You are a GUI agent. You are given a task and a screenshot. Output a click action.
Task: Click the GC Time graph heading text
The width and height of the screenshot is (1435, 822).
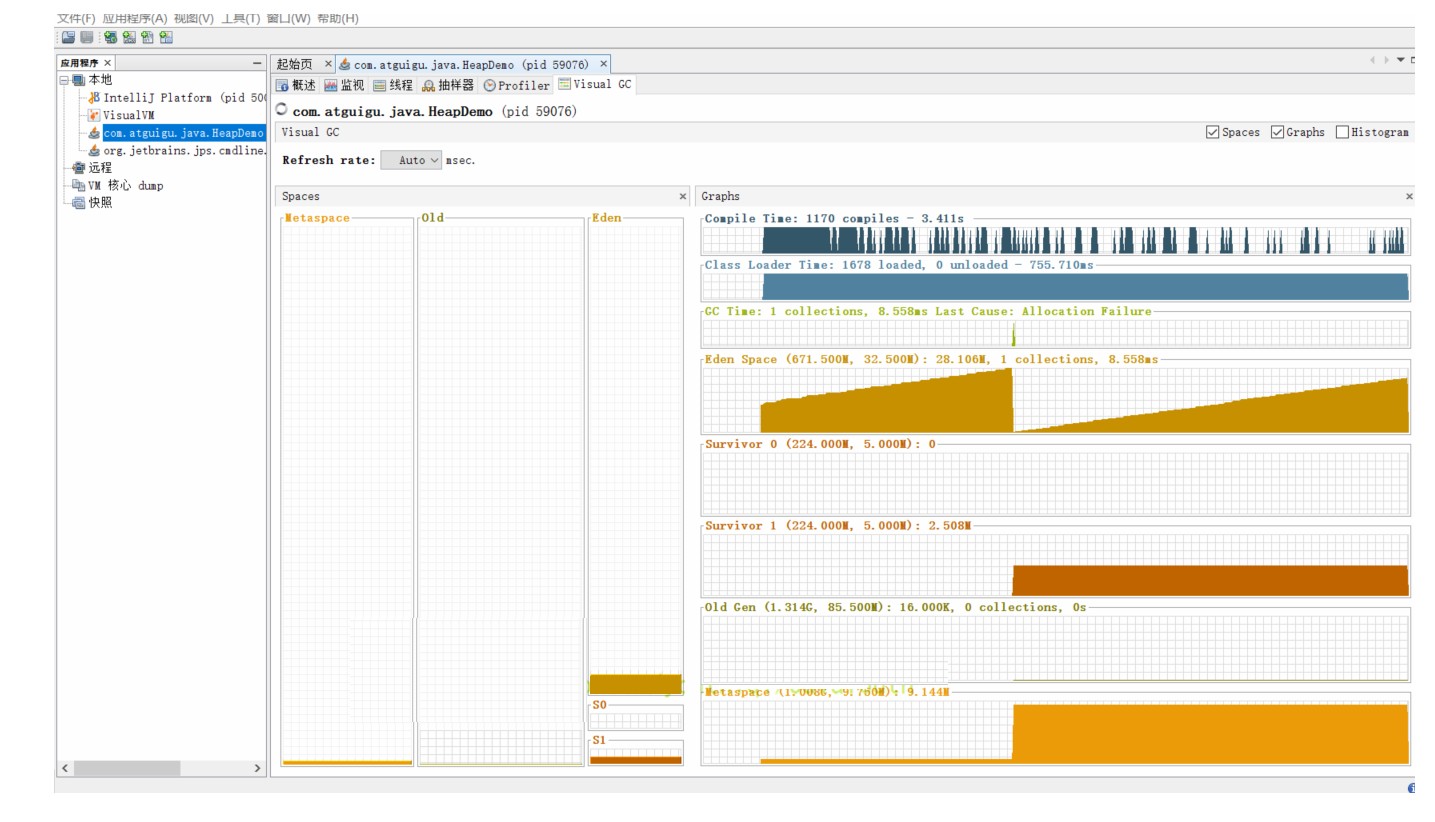click(x=928, y=311)
